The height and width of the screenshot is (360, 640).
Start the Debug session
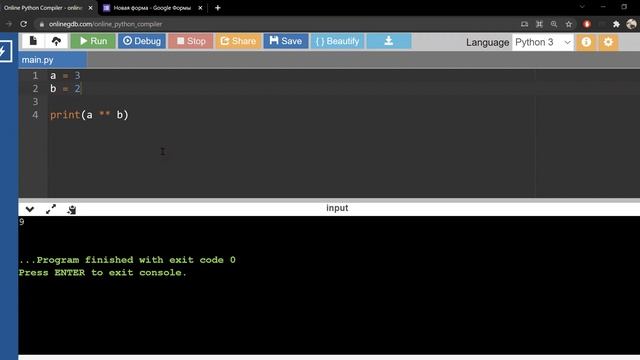coord(142,41)
